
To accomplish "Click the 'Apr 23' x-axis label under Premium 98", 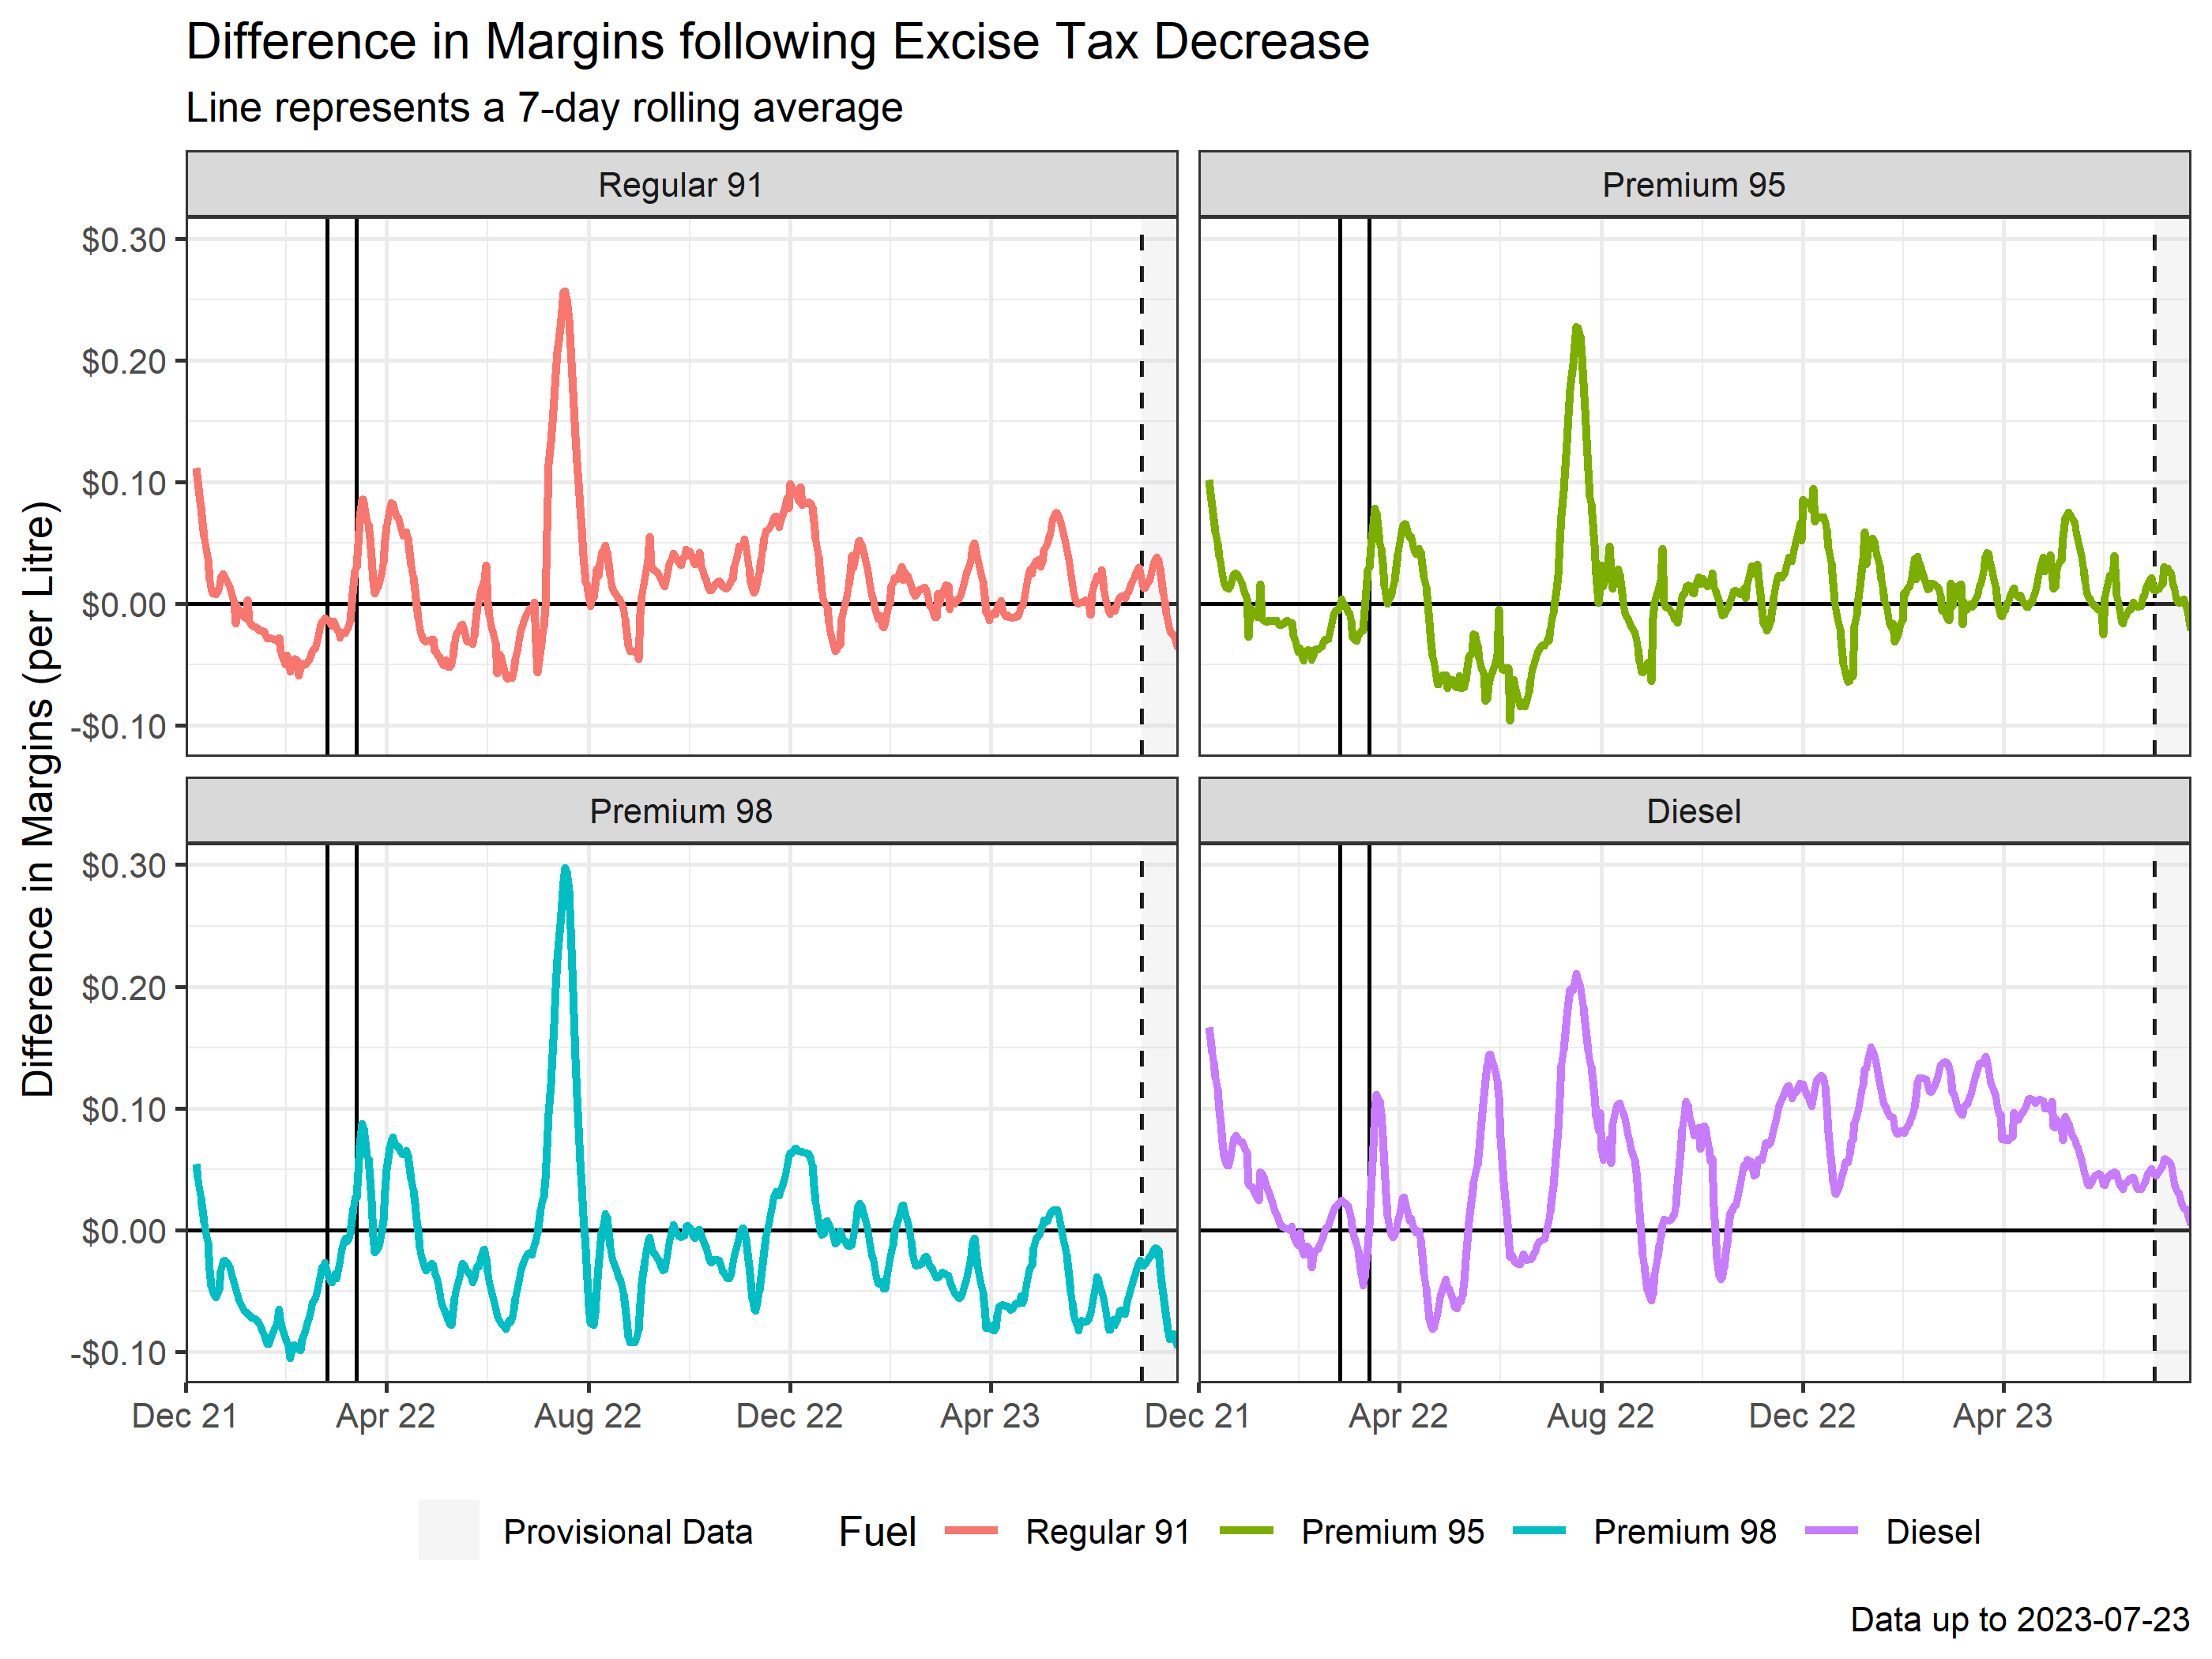I will coord(990,1417).
